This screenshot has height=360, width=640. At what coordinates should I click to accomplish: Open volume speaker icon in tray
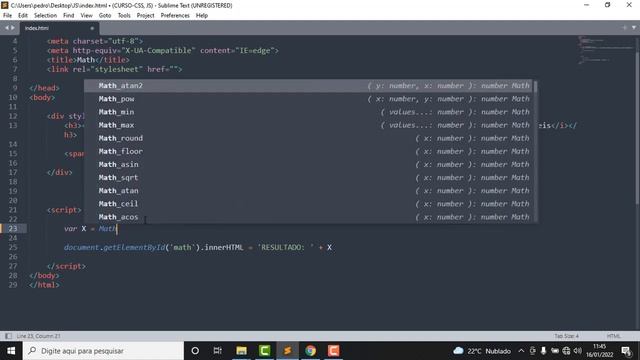[578, 351]
